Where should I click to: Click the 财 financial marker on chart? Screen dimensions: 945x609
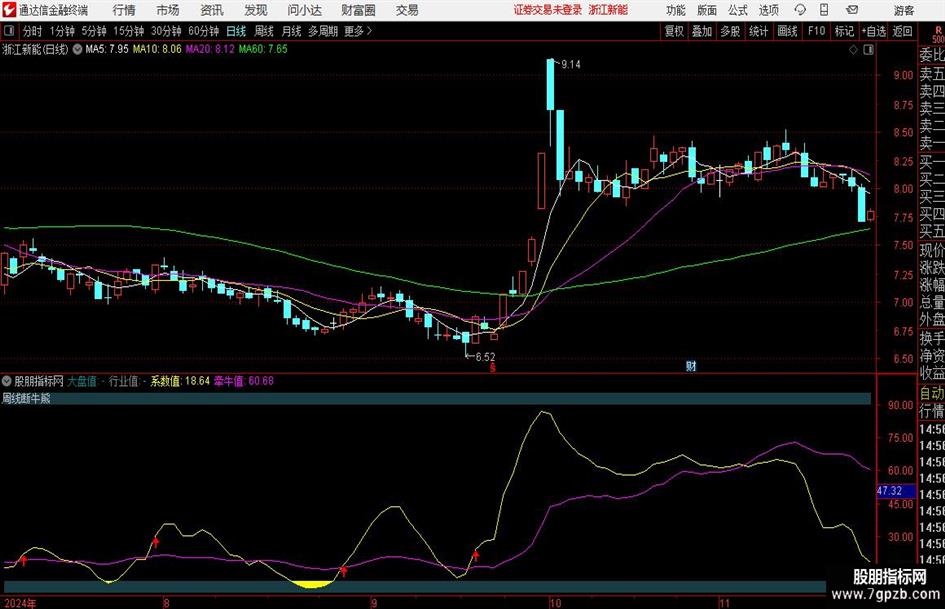tap(691, 366)
